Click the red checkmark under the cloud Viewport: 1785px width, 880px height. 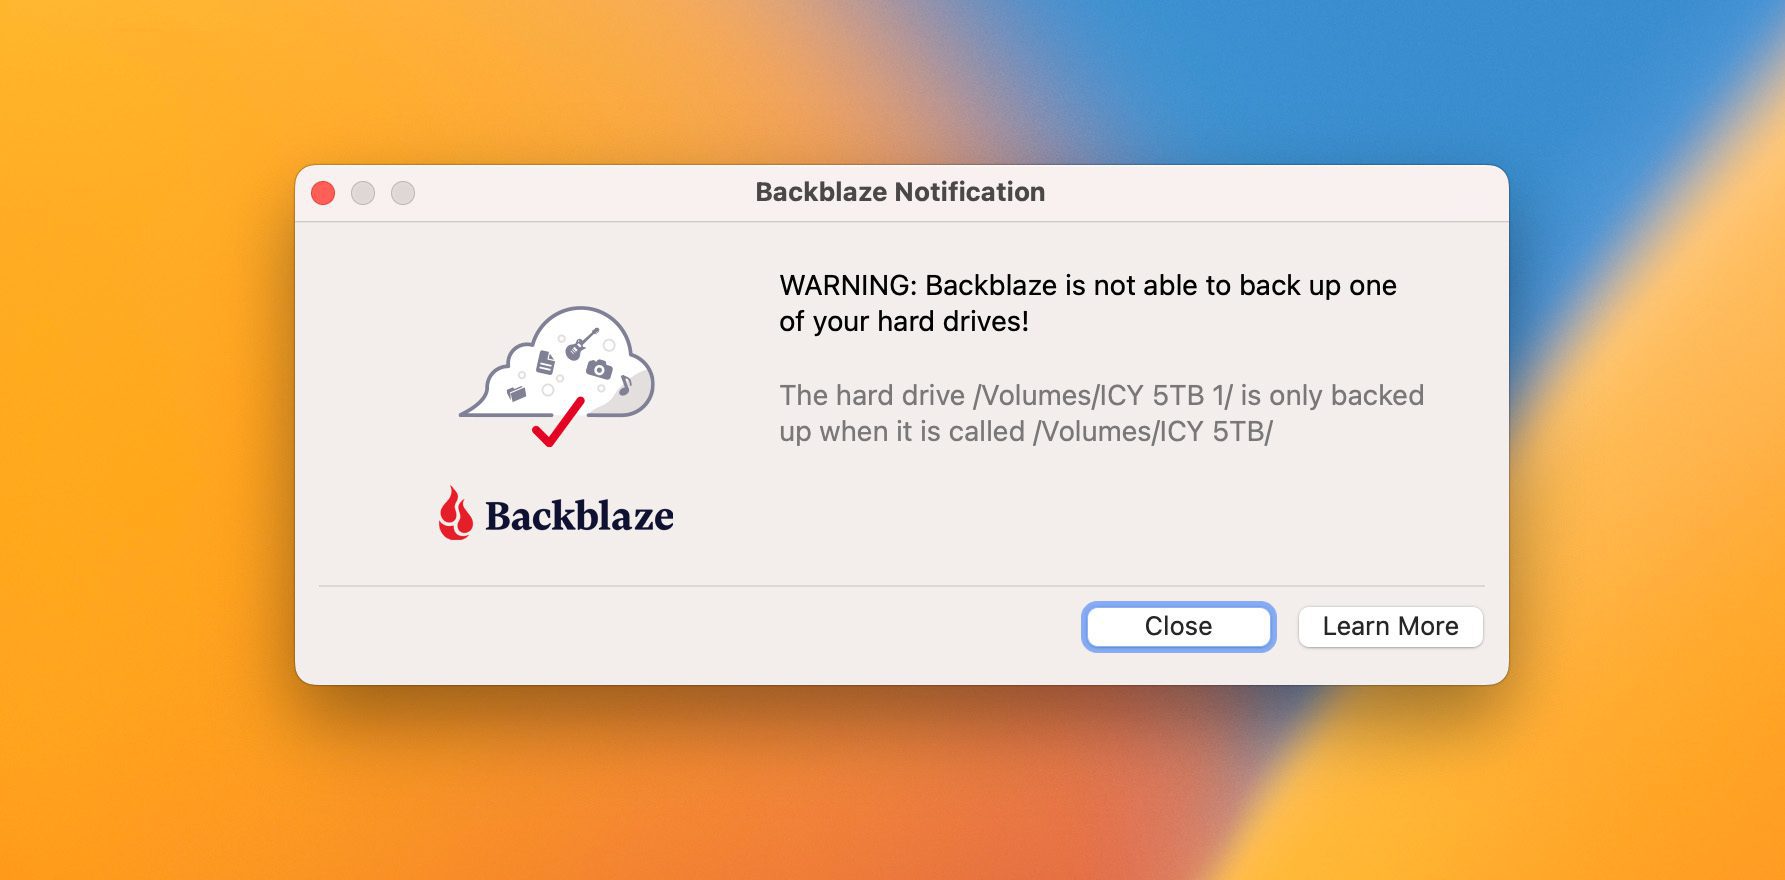[x=558, y=422]
